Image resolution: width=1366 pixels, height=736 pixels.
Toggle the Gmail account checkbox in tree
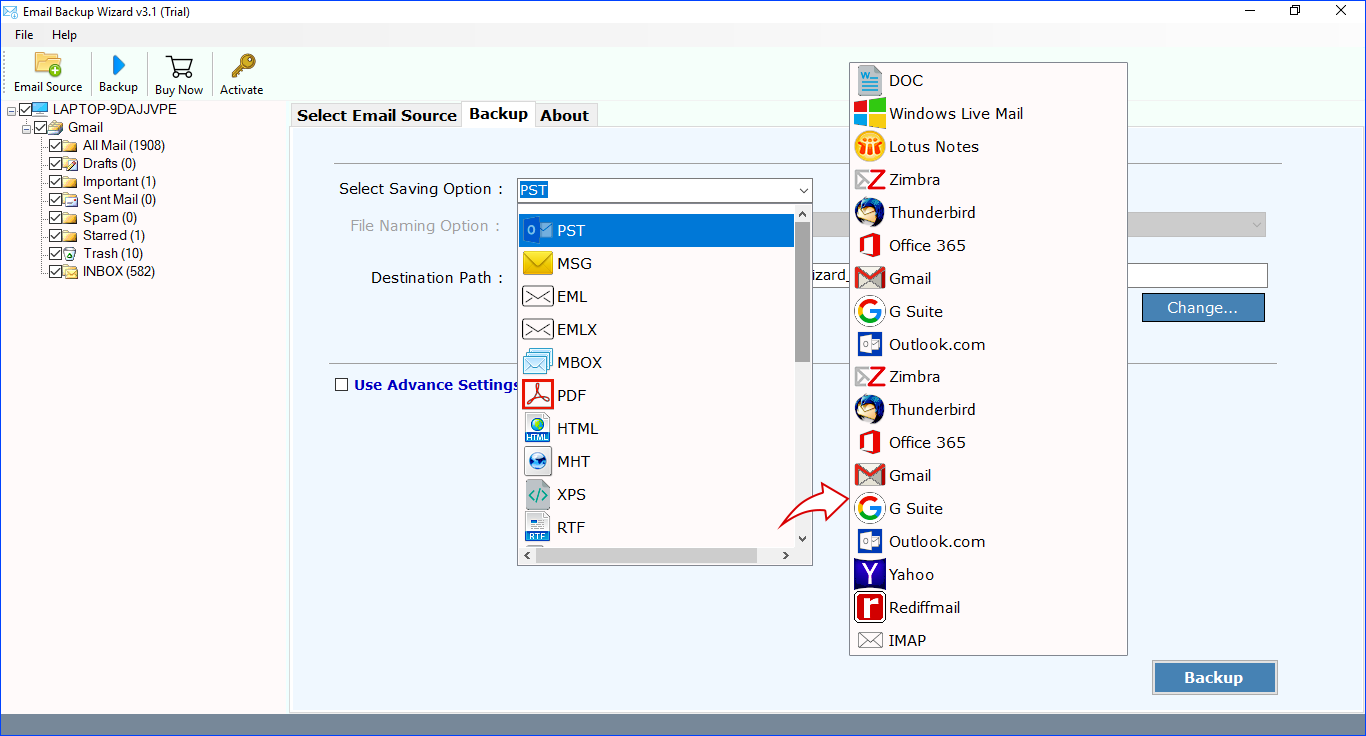point(40,127)
